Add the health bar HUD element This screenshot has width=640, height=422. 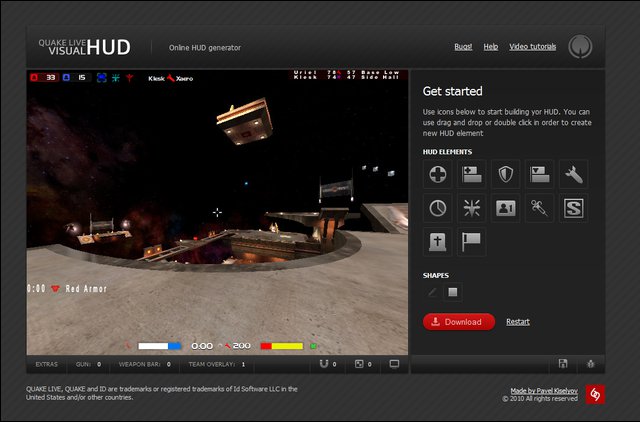(472, 174)
